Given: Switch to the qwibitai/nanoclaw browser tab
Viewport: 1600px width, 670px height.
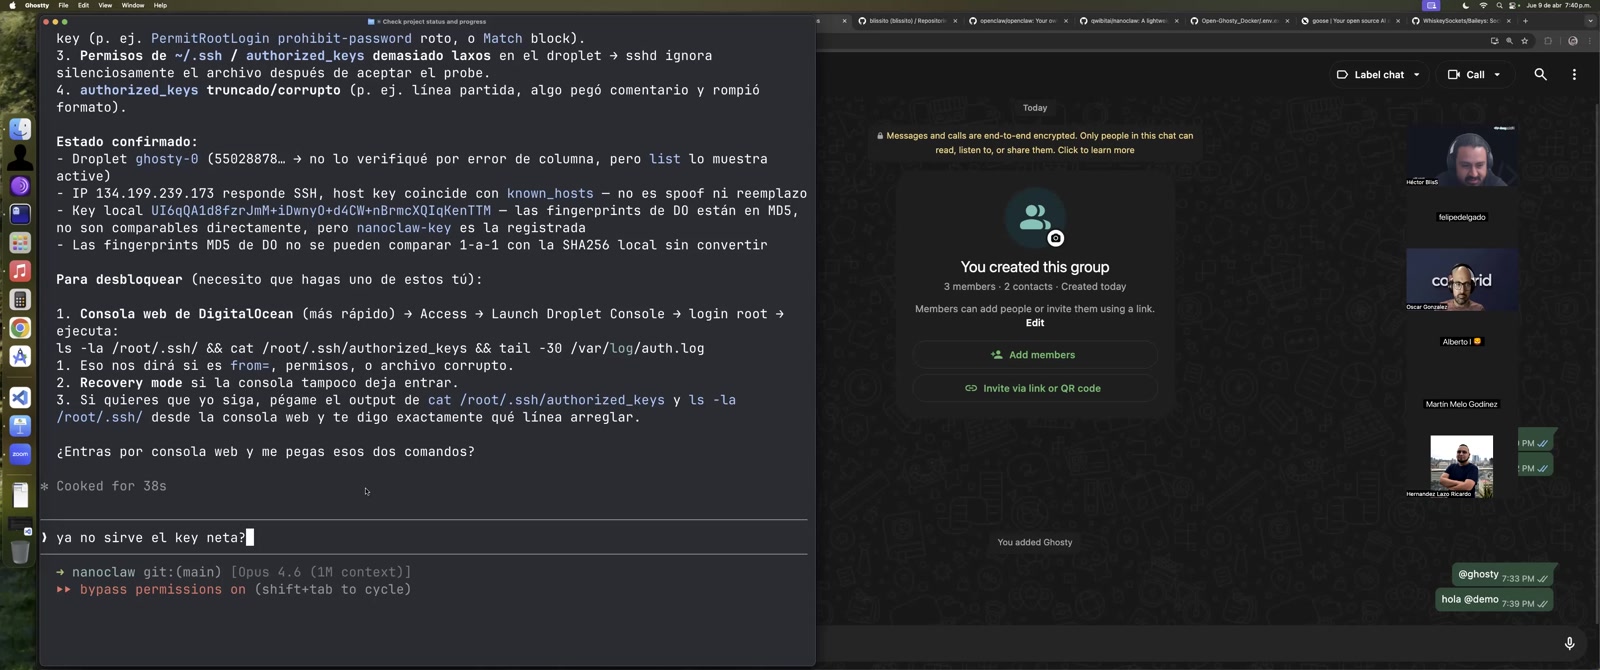Looking at the screenshot, I should [1125, 20].
